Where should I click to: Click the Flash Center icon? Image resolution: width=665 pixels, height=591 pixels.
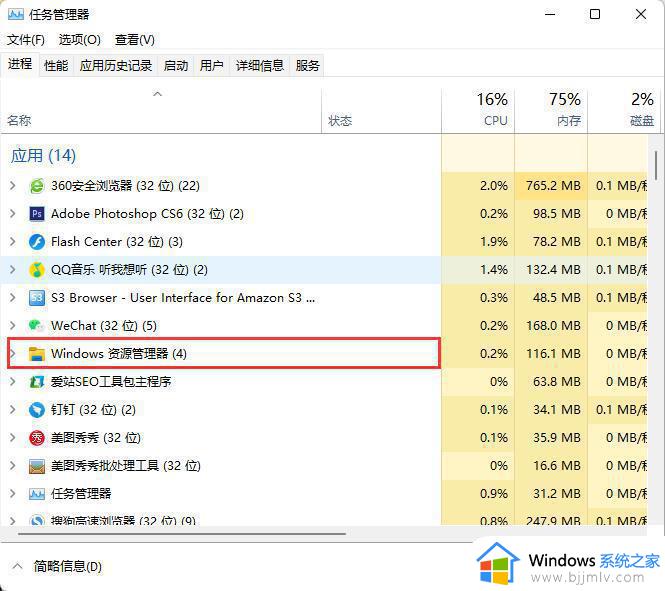tap(37, 242)
